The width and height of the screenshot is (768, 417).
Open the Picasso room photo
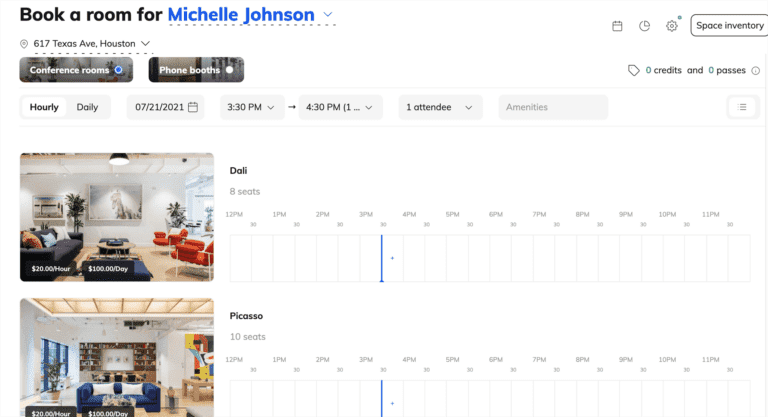[x=117, y=358]
